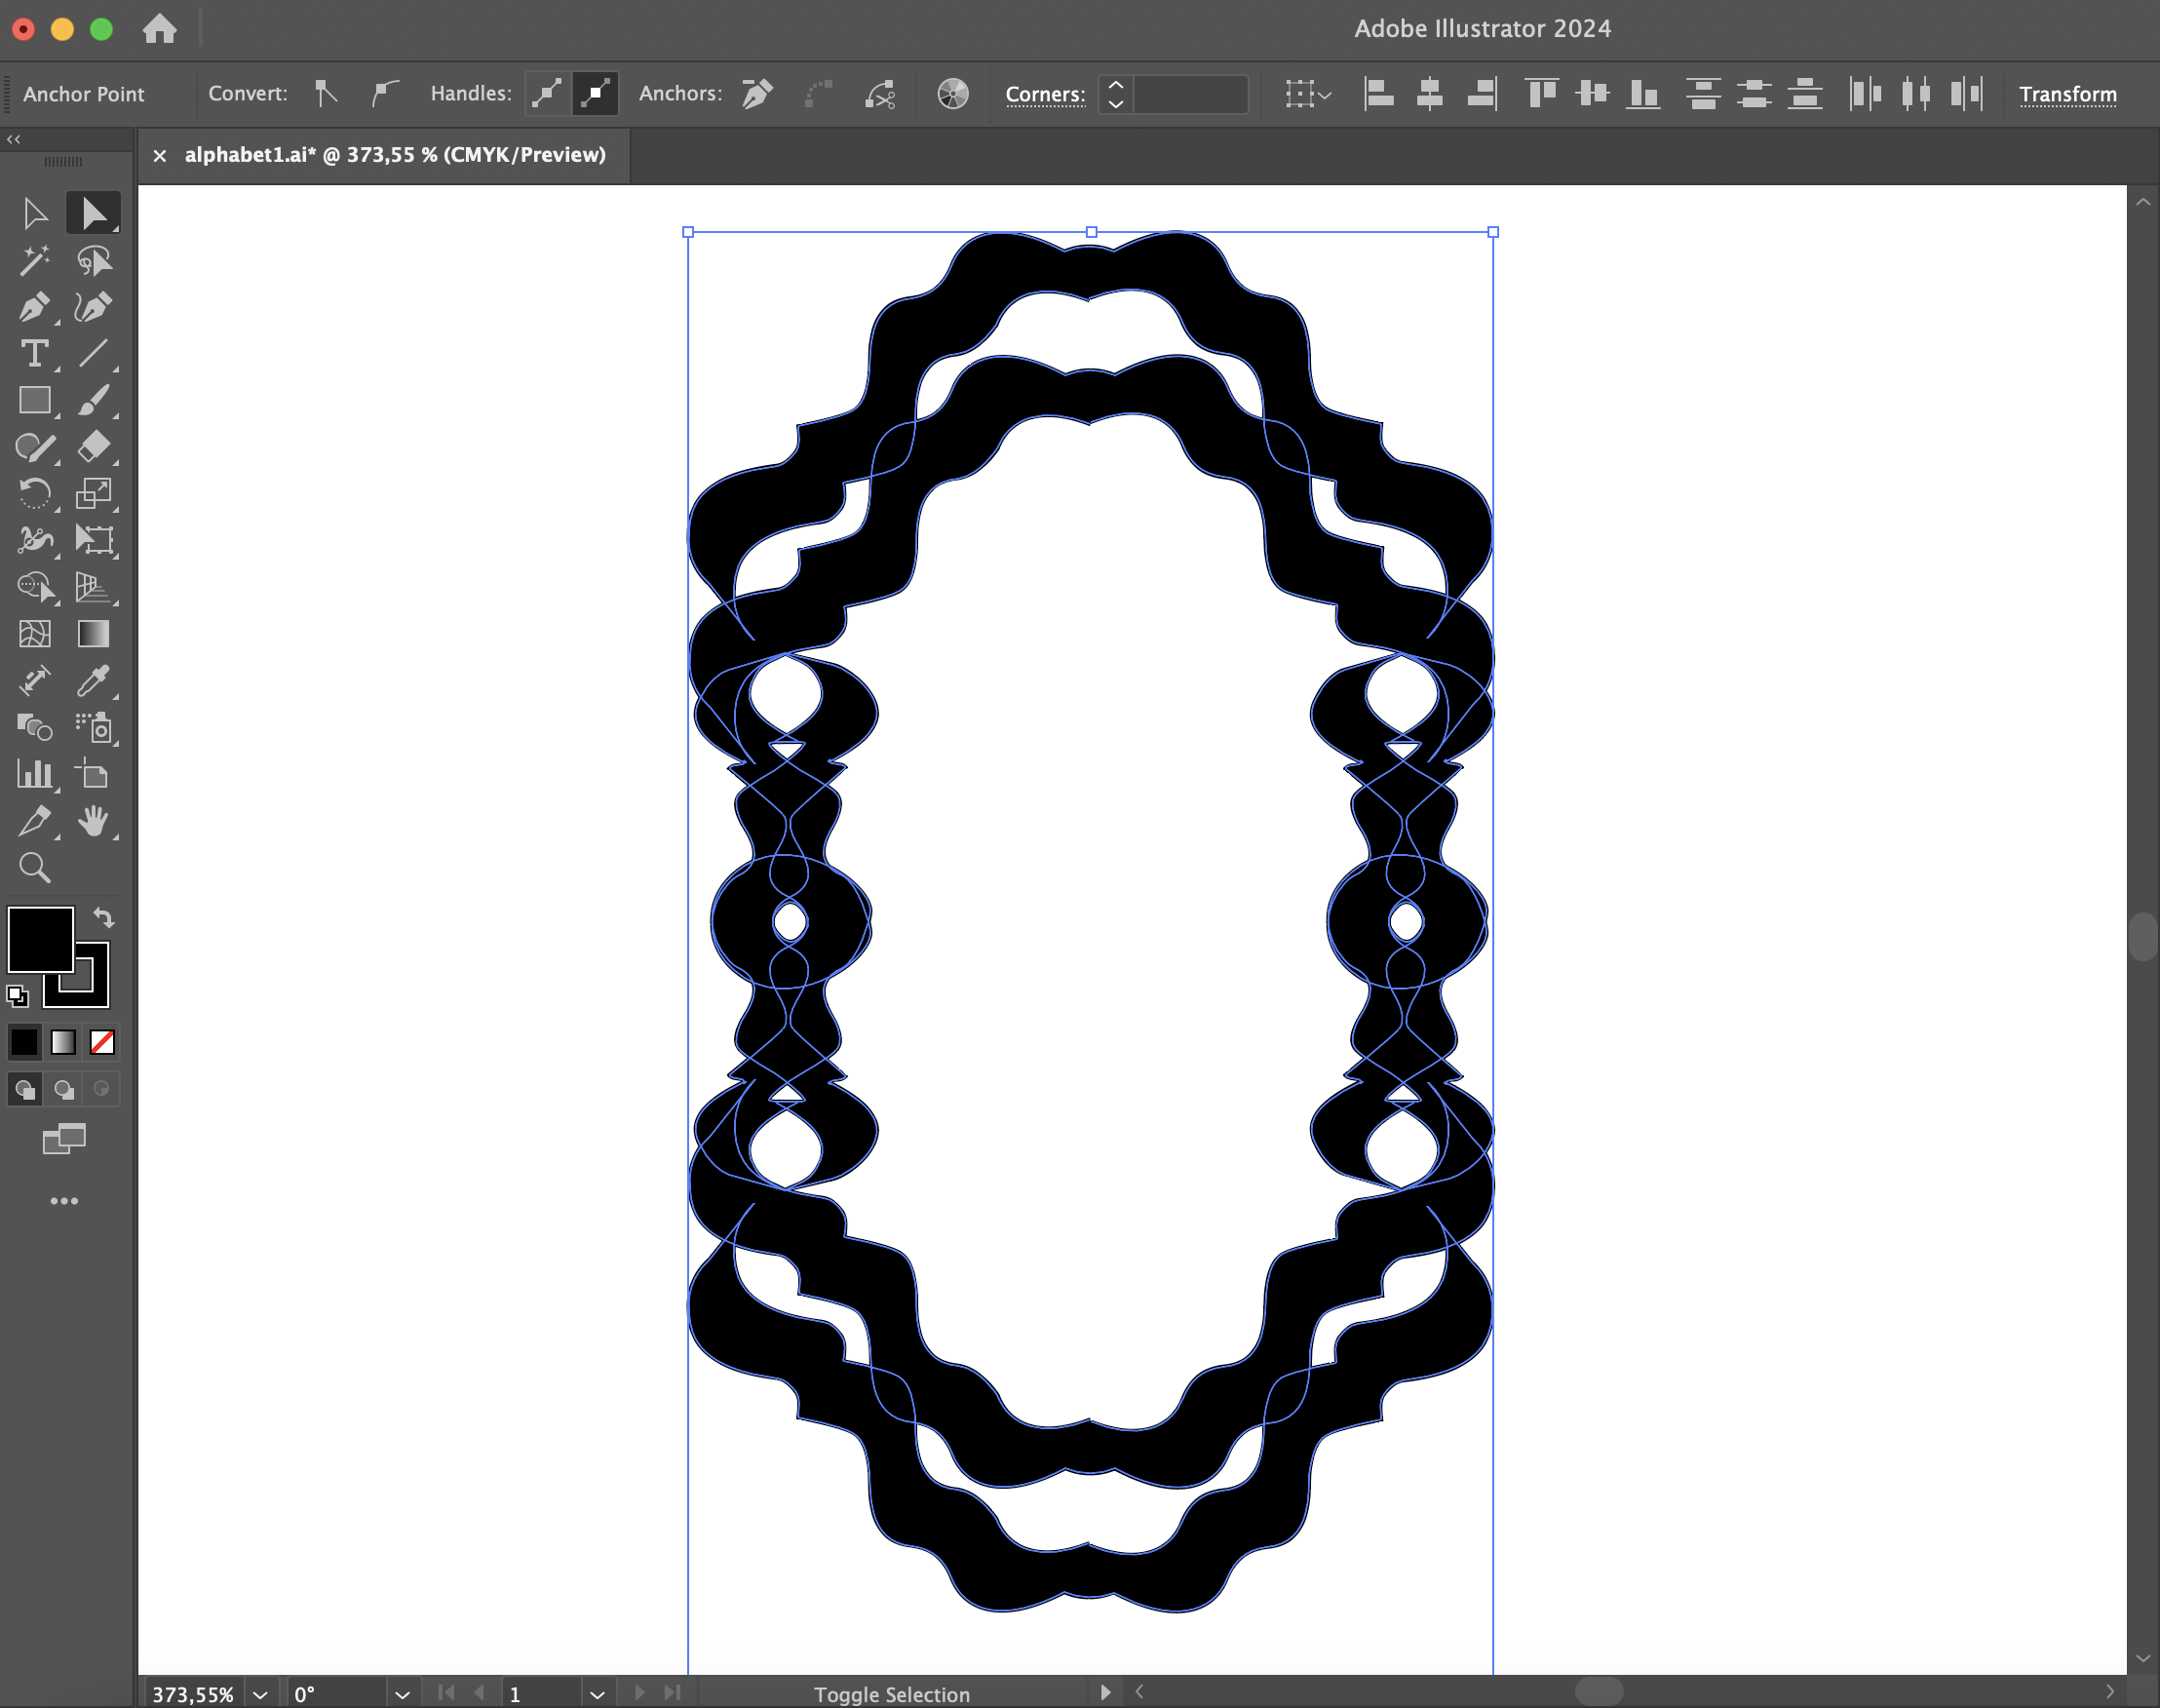Toggle show handles for multiple selected anchors

tap(547, 94)
